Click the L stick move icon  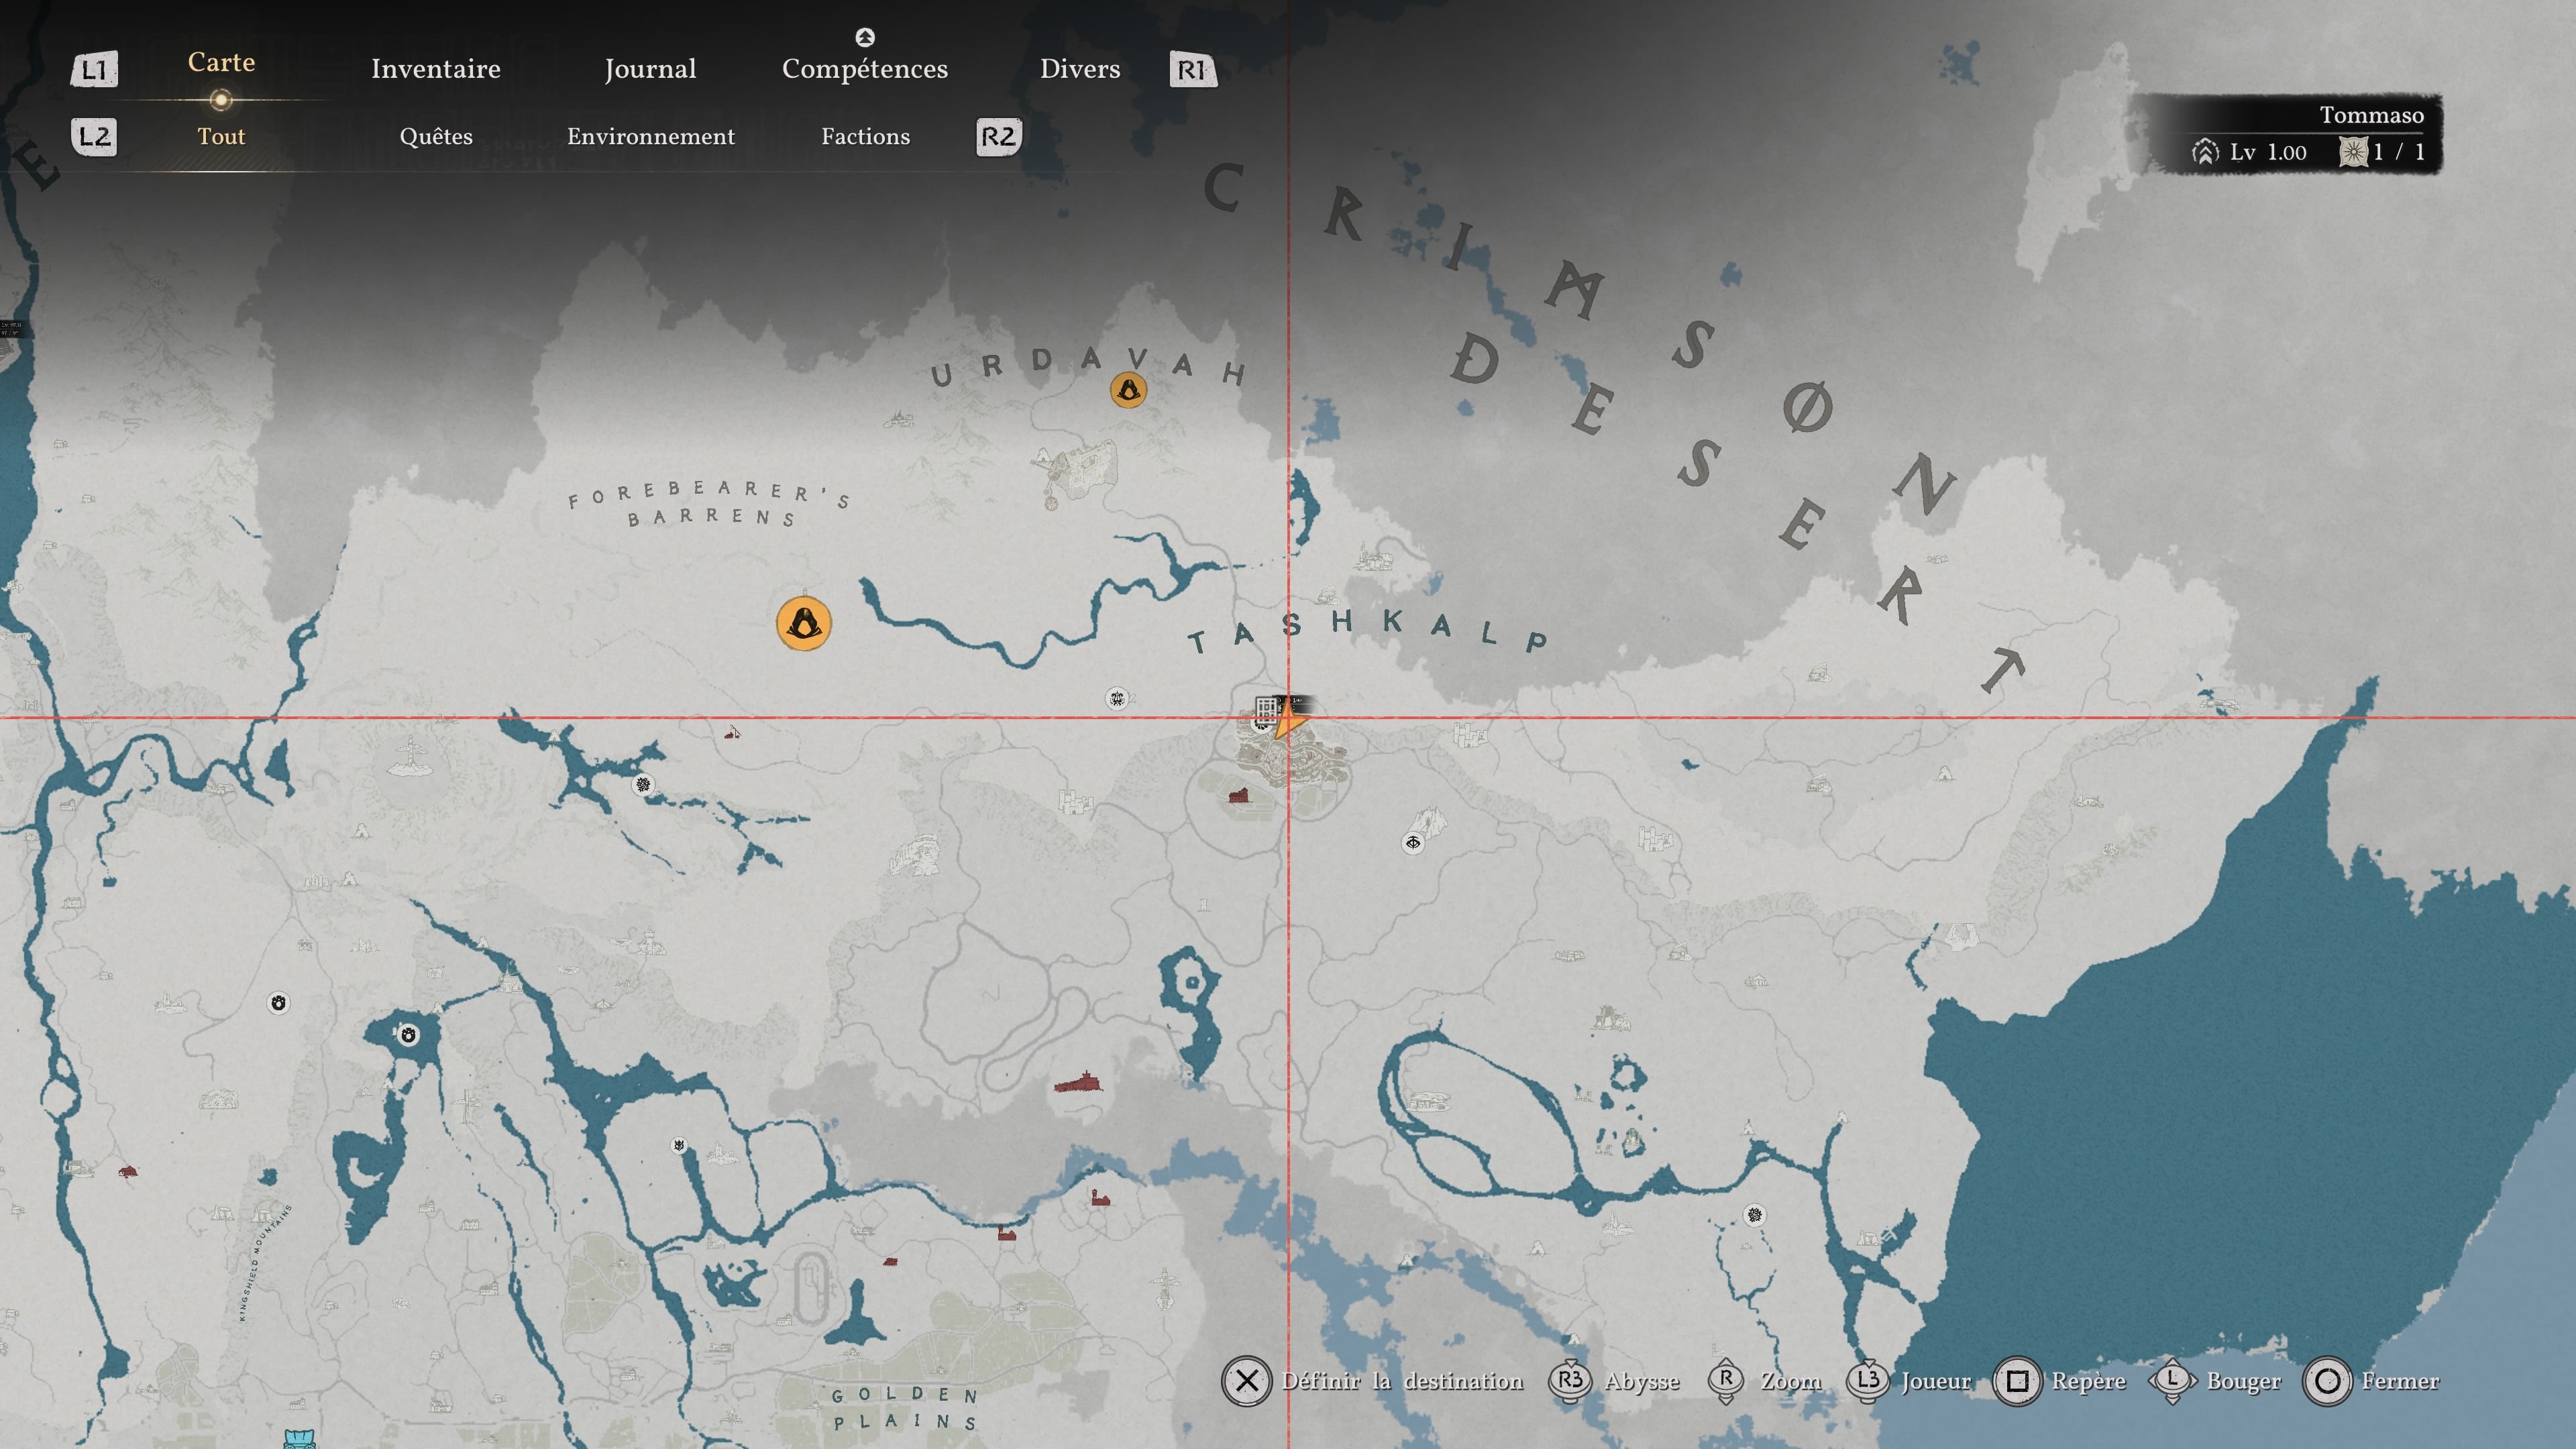click(2172, 1381)
